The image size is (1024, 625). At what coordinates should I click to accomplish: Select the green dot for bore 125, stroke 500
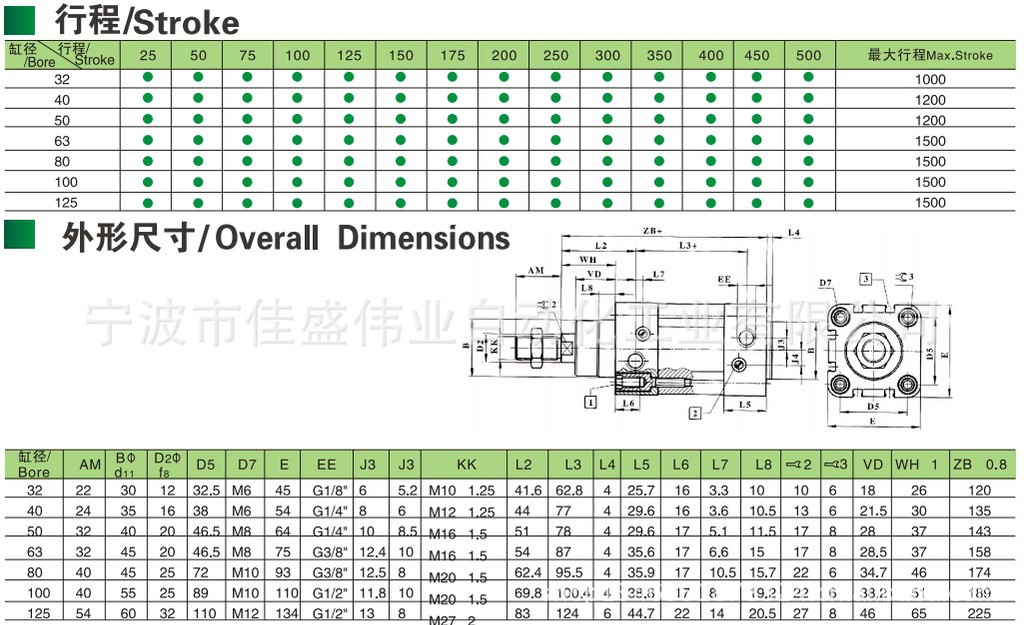[x=808, y=202]
